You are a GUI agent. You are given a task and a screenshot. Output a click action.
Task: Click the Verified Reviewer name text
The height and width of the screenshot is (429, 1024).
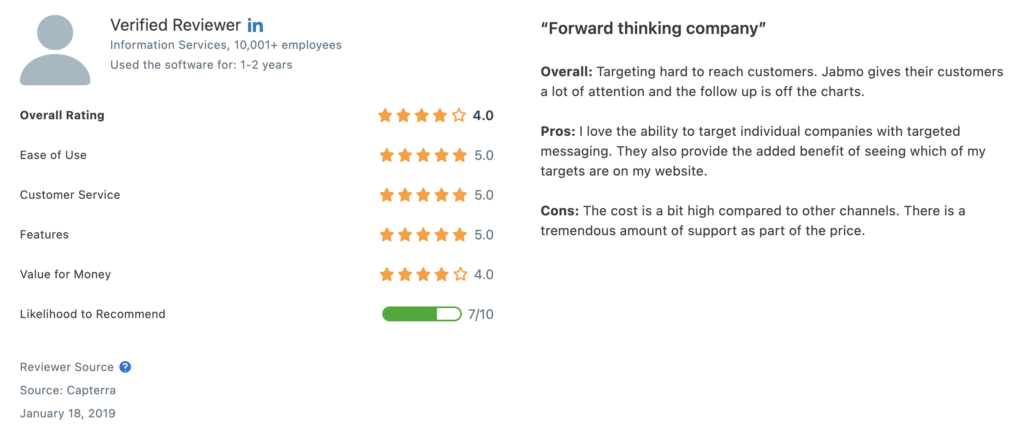pos(176,25)
